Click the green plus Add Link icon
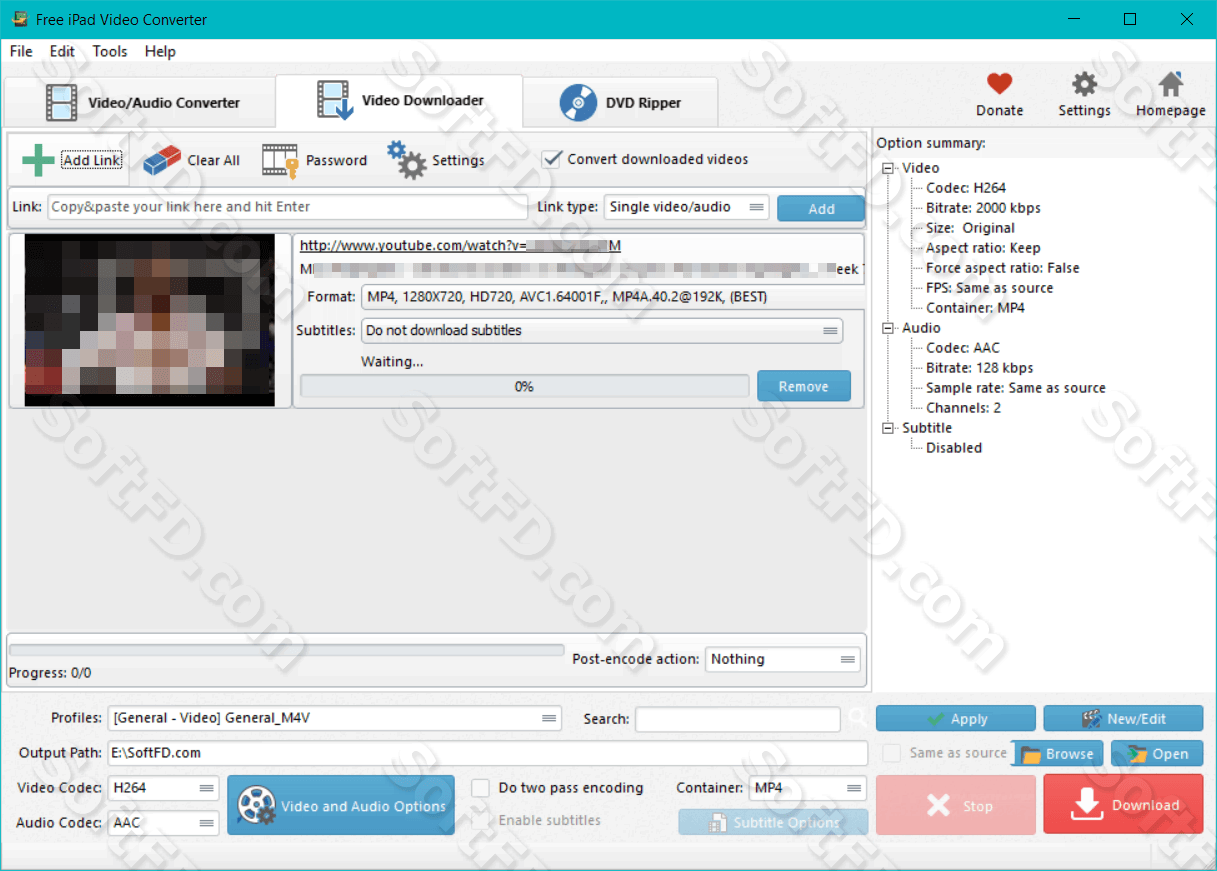 [x=38, y=160]
